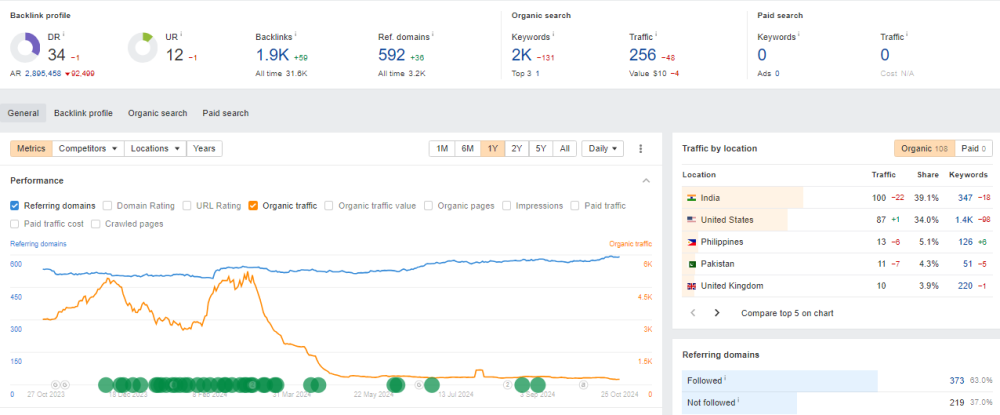The height and width of the screenshot is (415, 1000).
Task: Tick the Crawled pages checkbox
Action: click(x=96, y=224)
